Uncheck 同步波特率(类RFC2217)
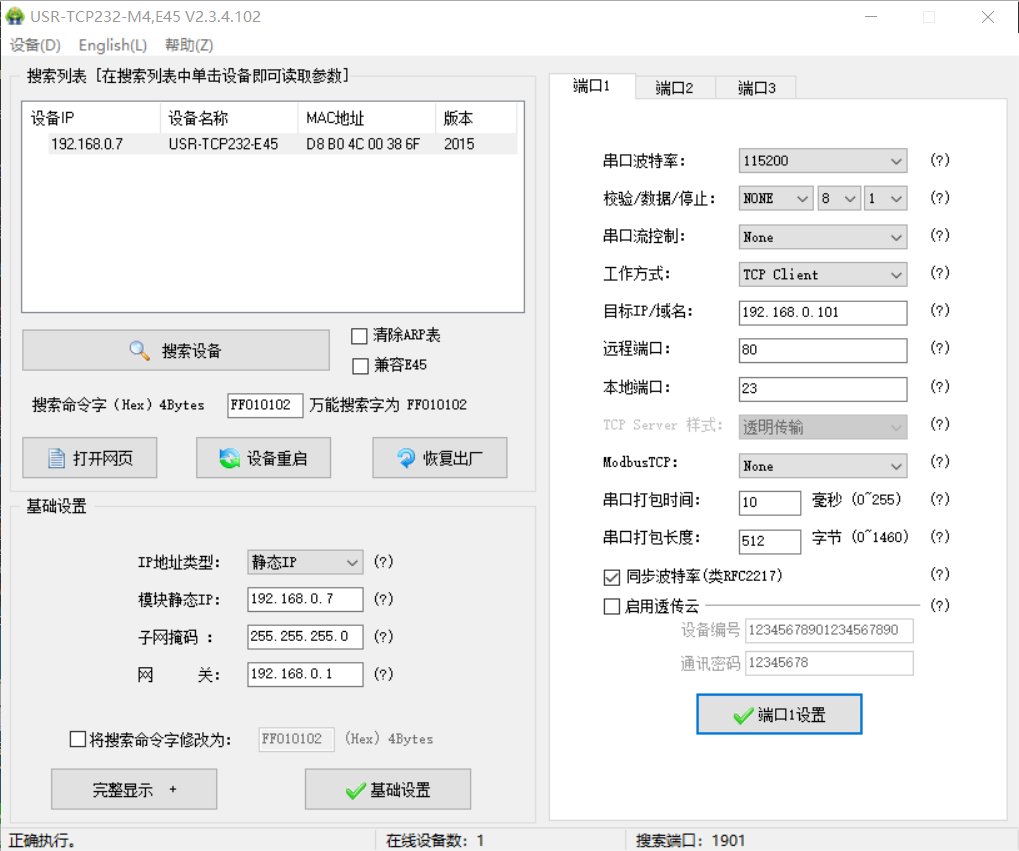The width and height of the screenshot is (1019, 851). coord(612,577)
